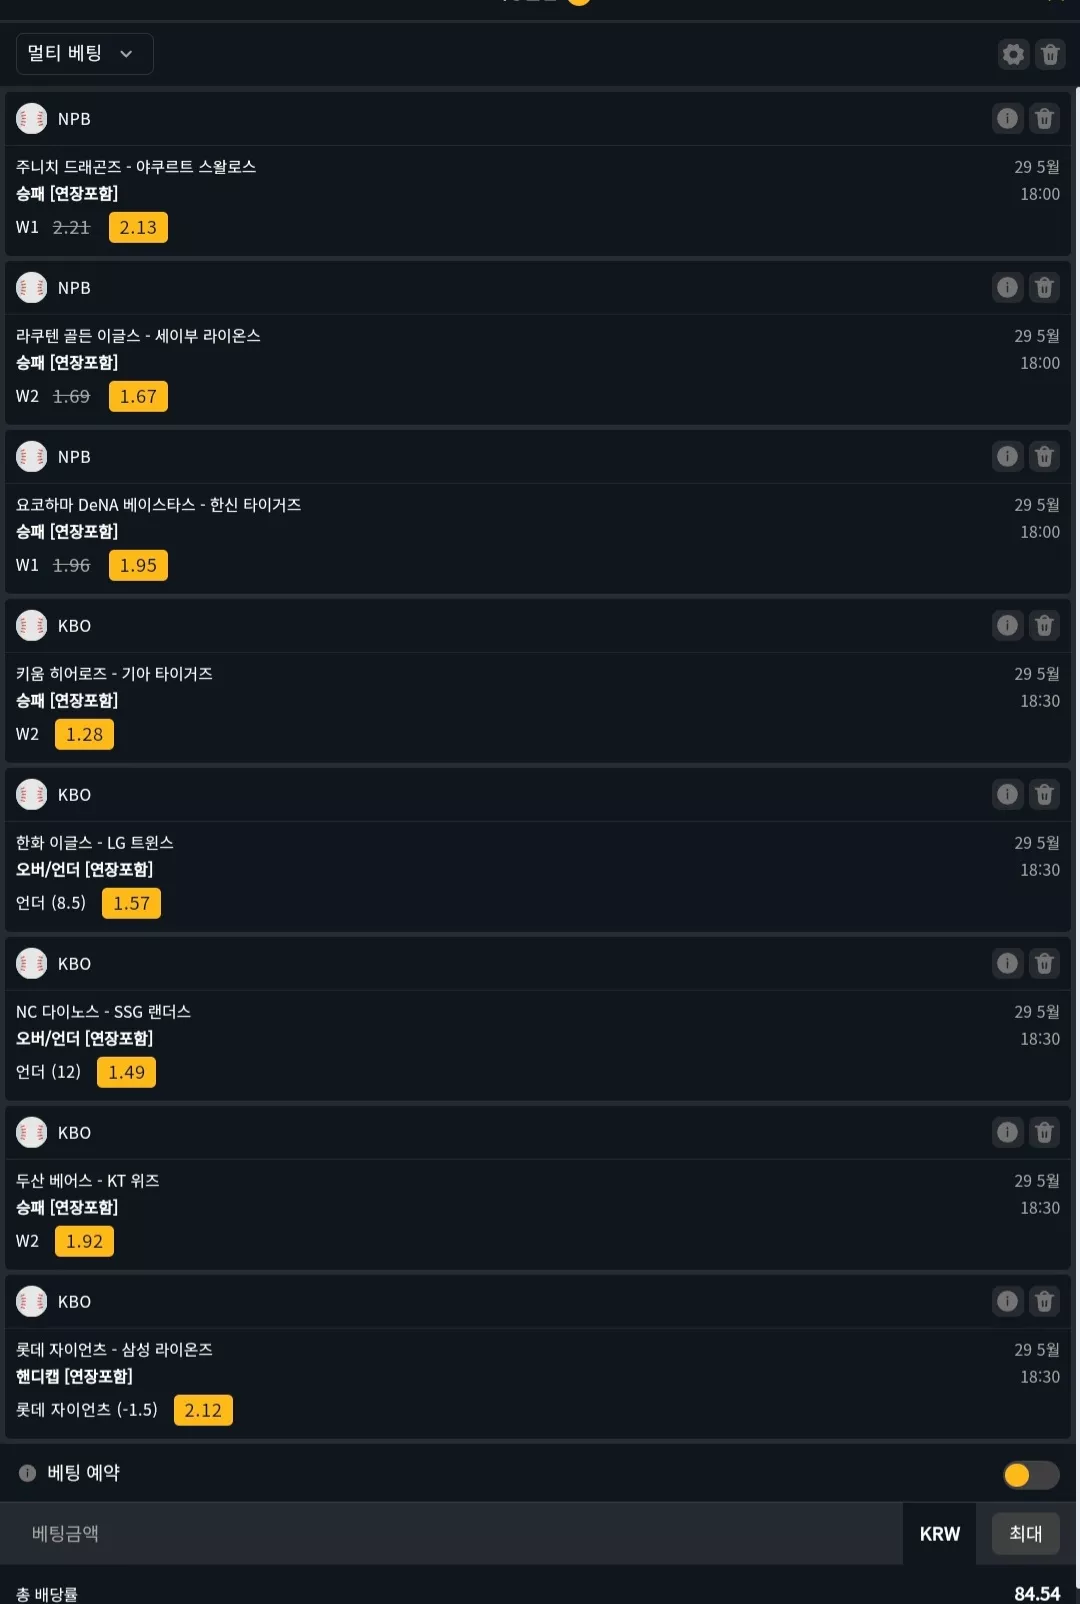Screen dimensions: 1080x1604
Task: Delete the 두산 베어스 - KT 위즈 bet
Action: (1044, 1132)
